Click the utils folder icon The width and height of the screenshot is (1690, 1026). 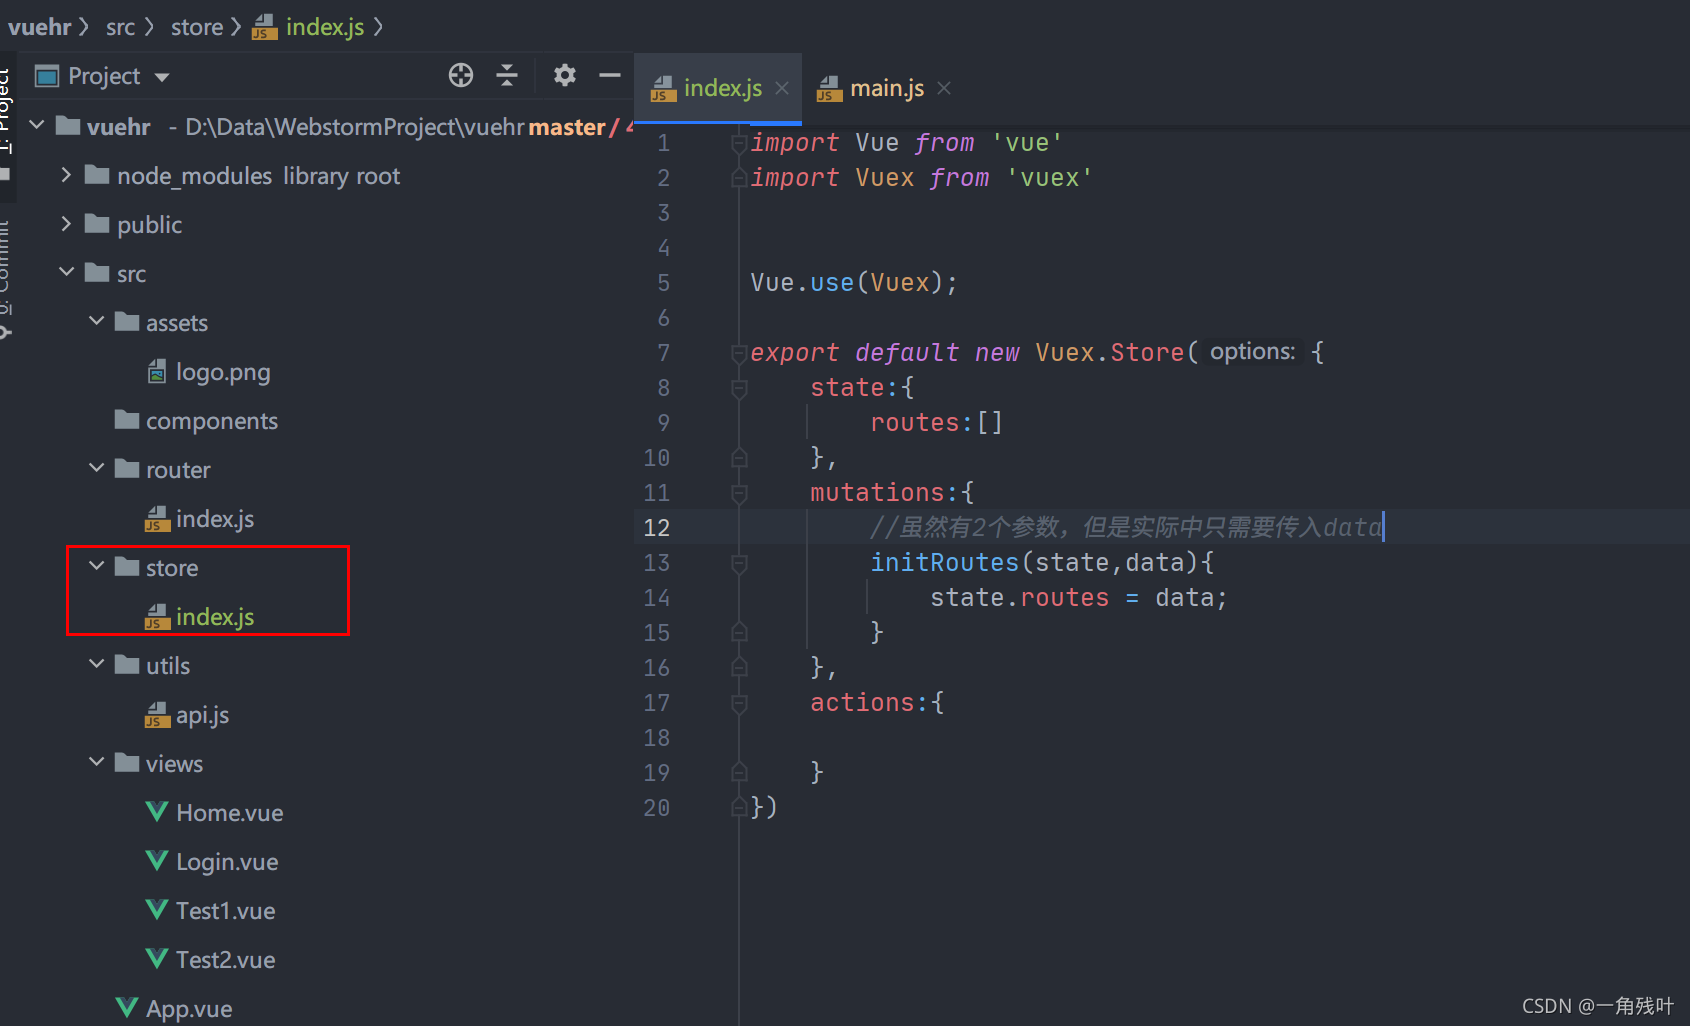click(x=127, y=664)
